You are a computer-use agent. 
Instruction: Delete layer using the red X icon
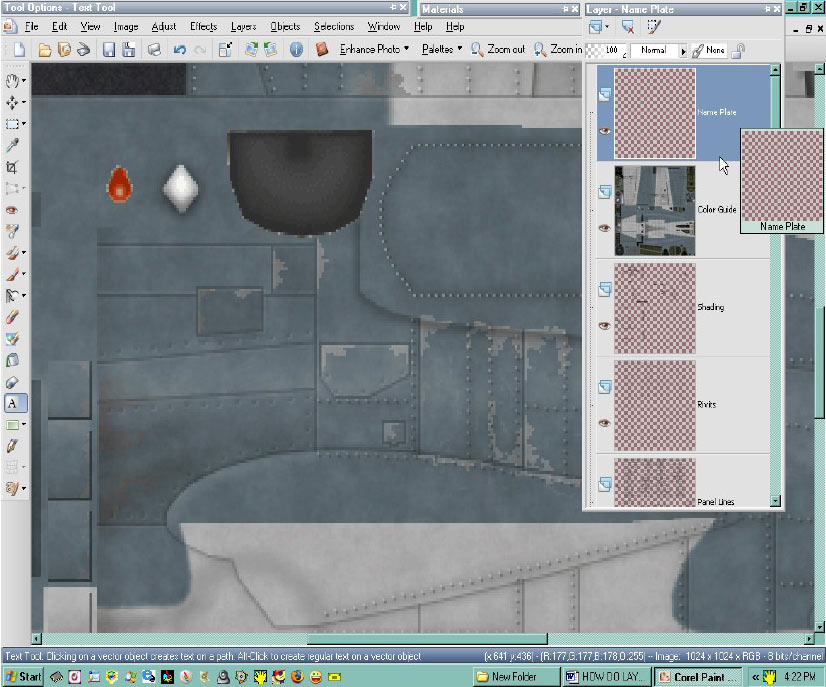627,27
